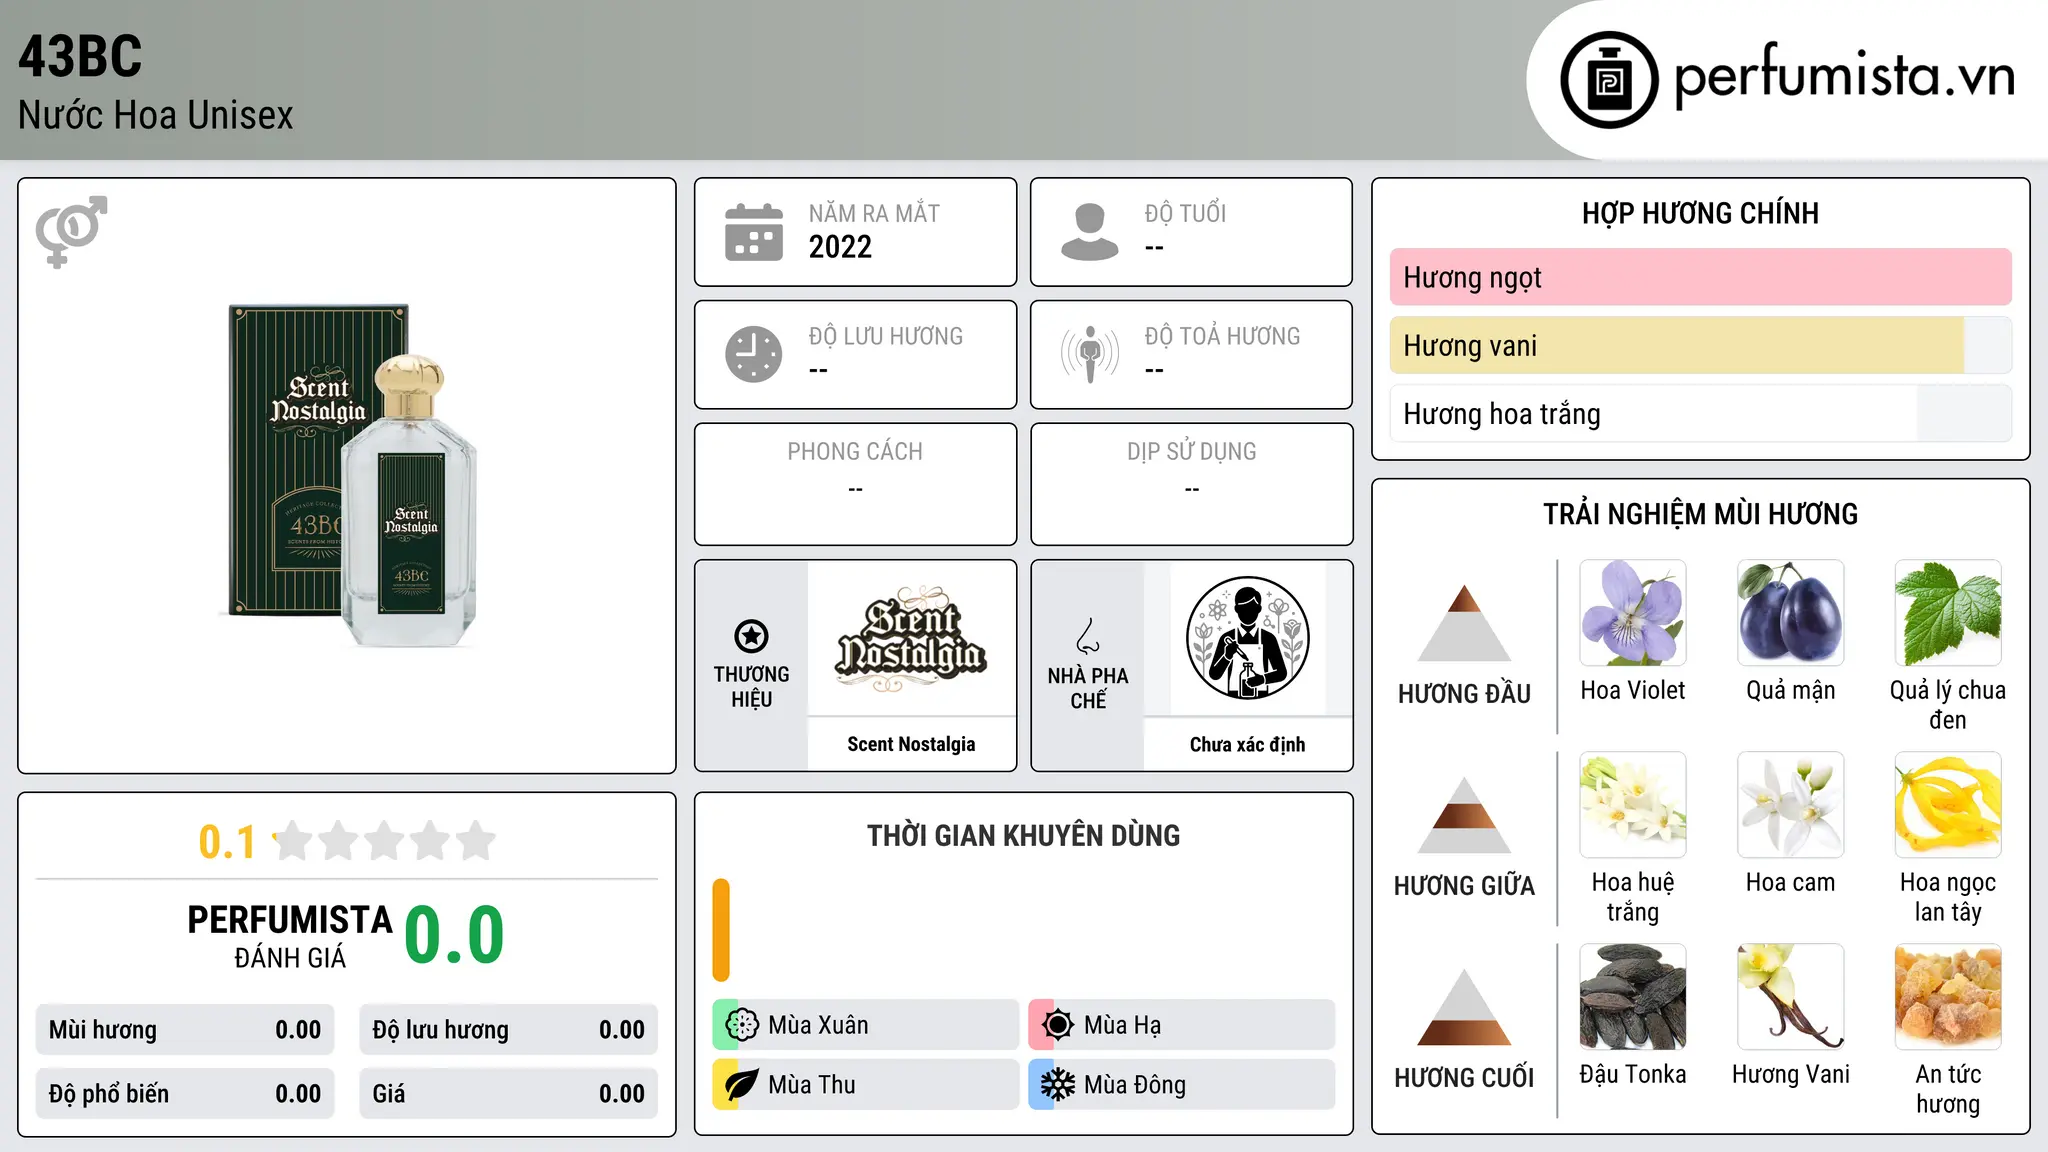Click the Dịp sử dụng card
This screenshot has width=2048, height=1152.
coord(1191,484)
